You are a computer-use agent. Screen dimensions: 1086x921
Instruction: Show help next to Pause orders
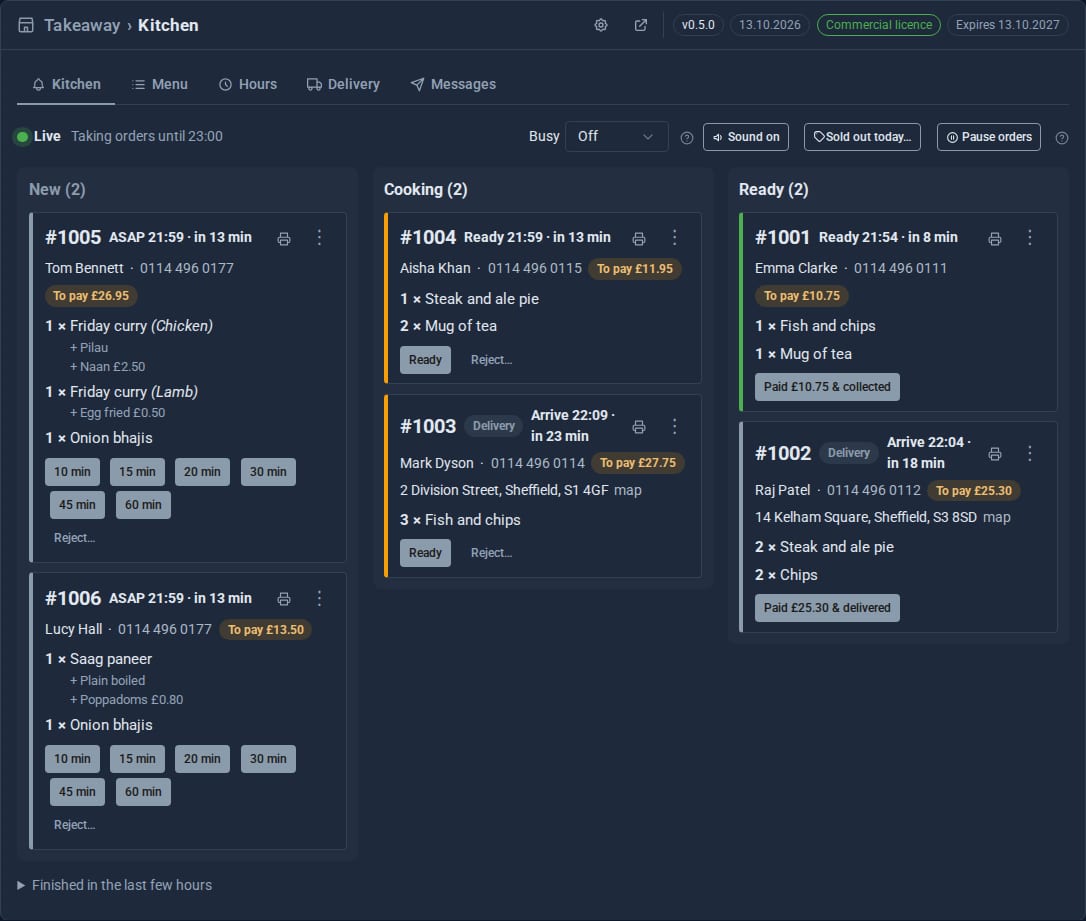coord(1061,138)
